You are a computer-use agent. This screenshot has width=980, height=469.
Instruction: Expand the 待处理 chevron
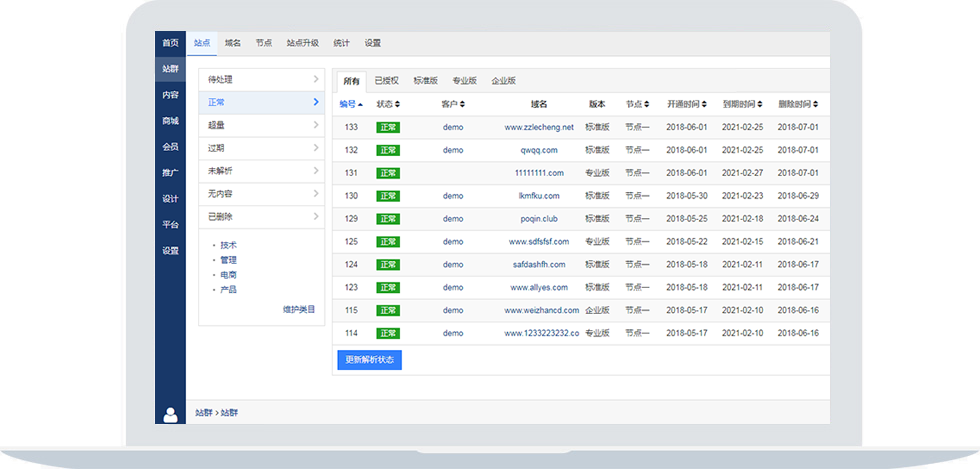coord(316,79)
